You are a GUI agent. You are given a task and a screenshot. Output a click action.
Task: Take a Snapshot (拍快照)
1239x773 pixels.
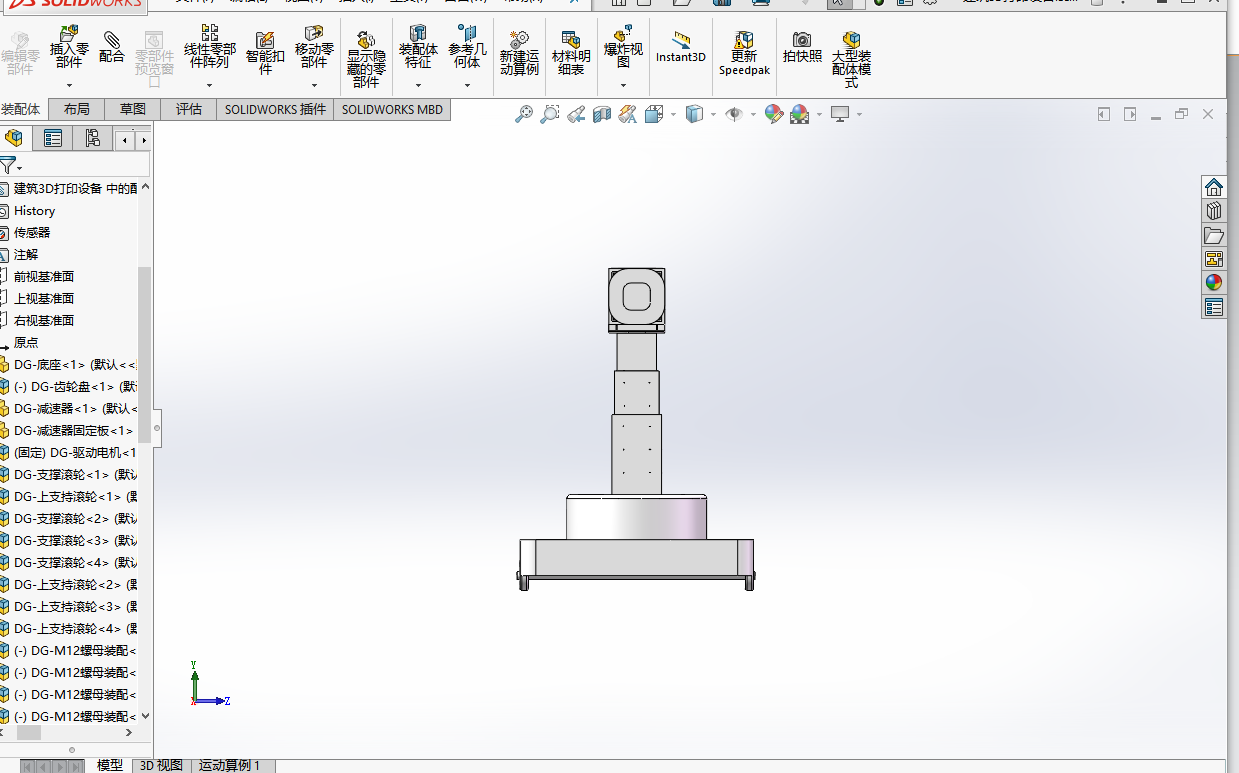click(802, 47)
